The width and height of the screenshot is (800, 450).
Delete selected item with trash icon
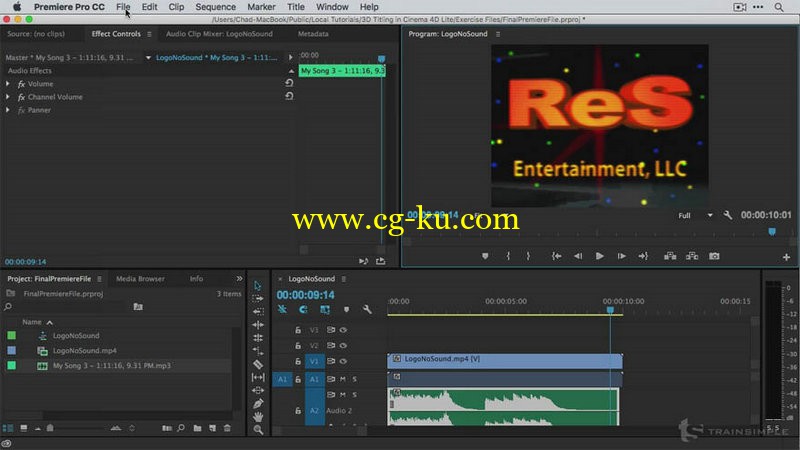pyautogui.click(x=228, y=428)
